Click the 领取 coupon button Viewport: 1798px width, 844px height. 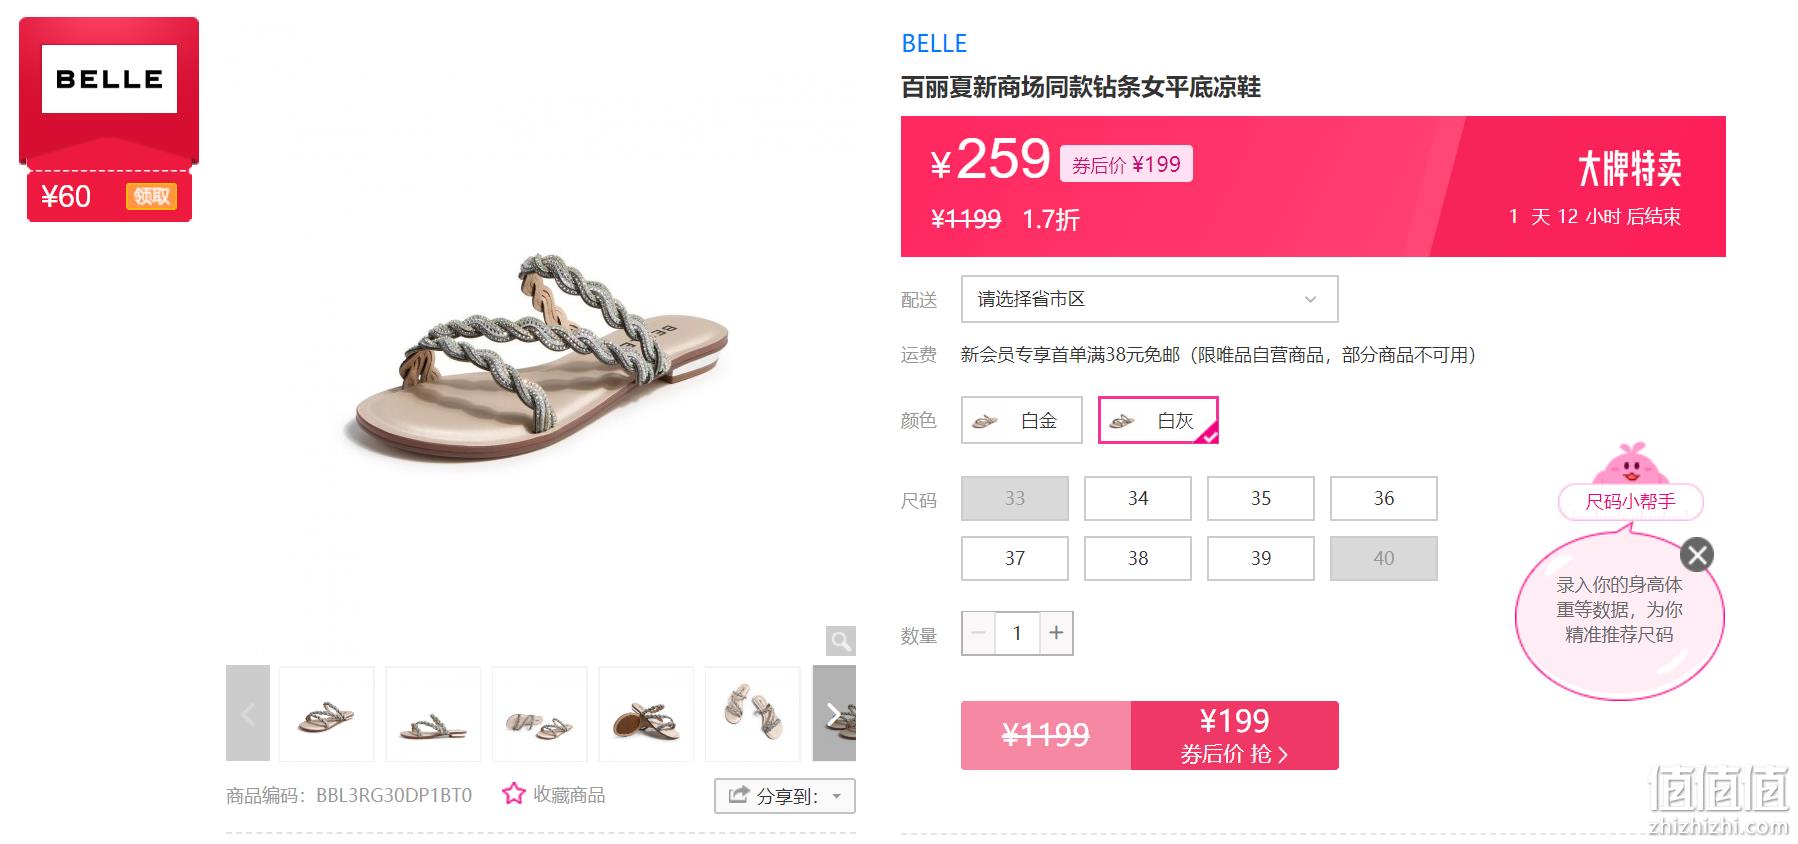click(151, 196)
